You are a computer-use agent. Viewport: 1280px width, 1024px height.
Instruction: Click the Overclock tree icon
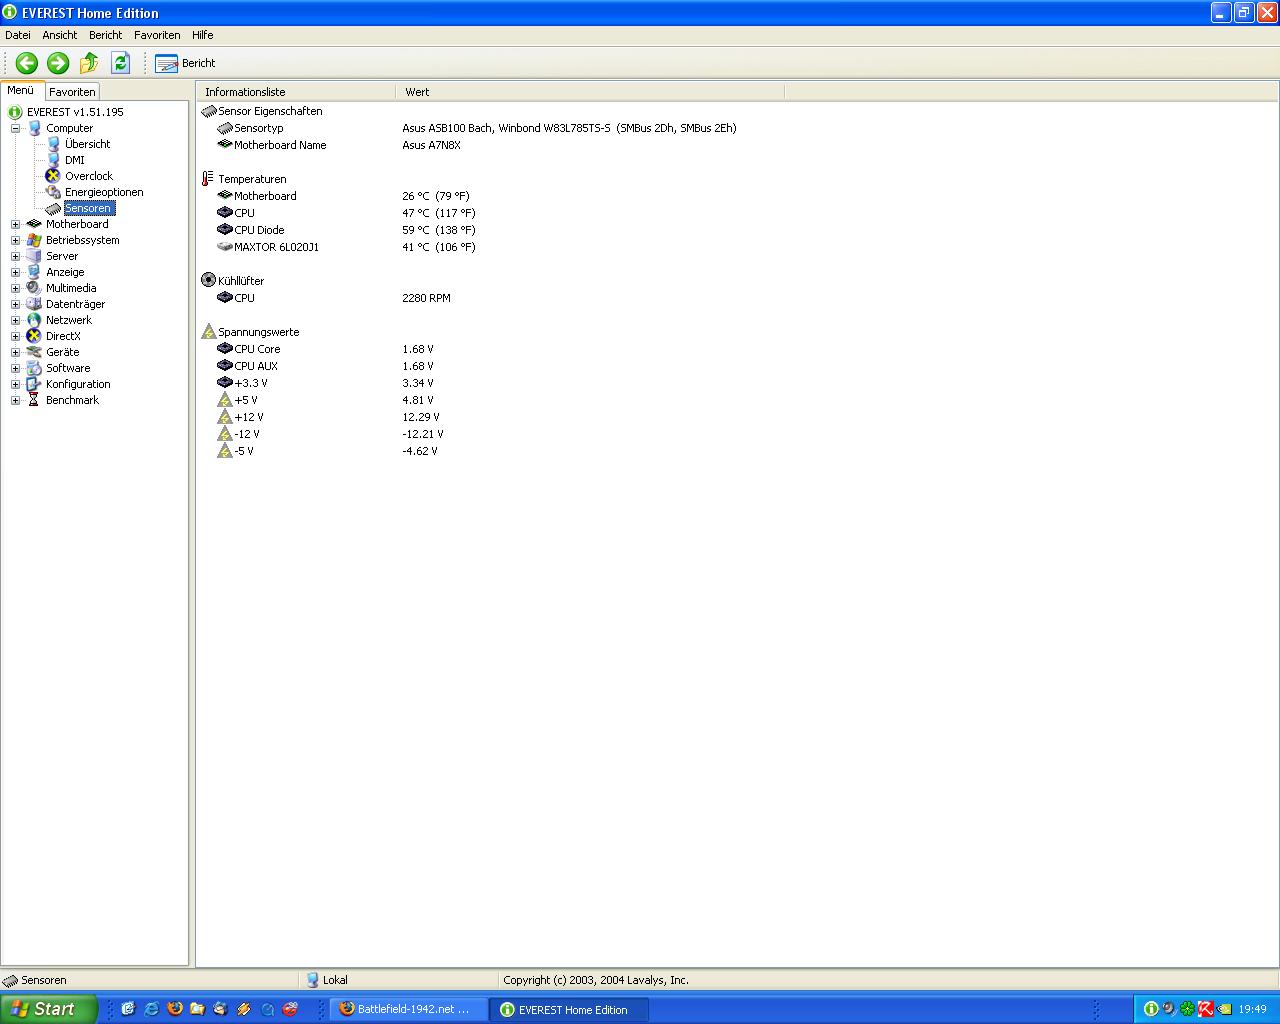pyautogui.click(x=53, y=176)
